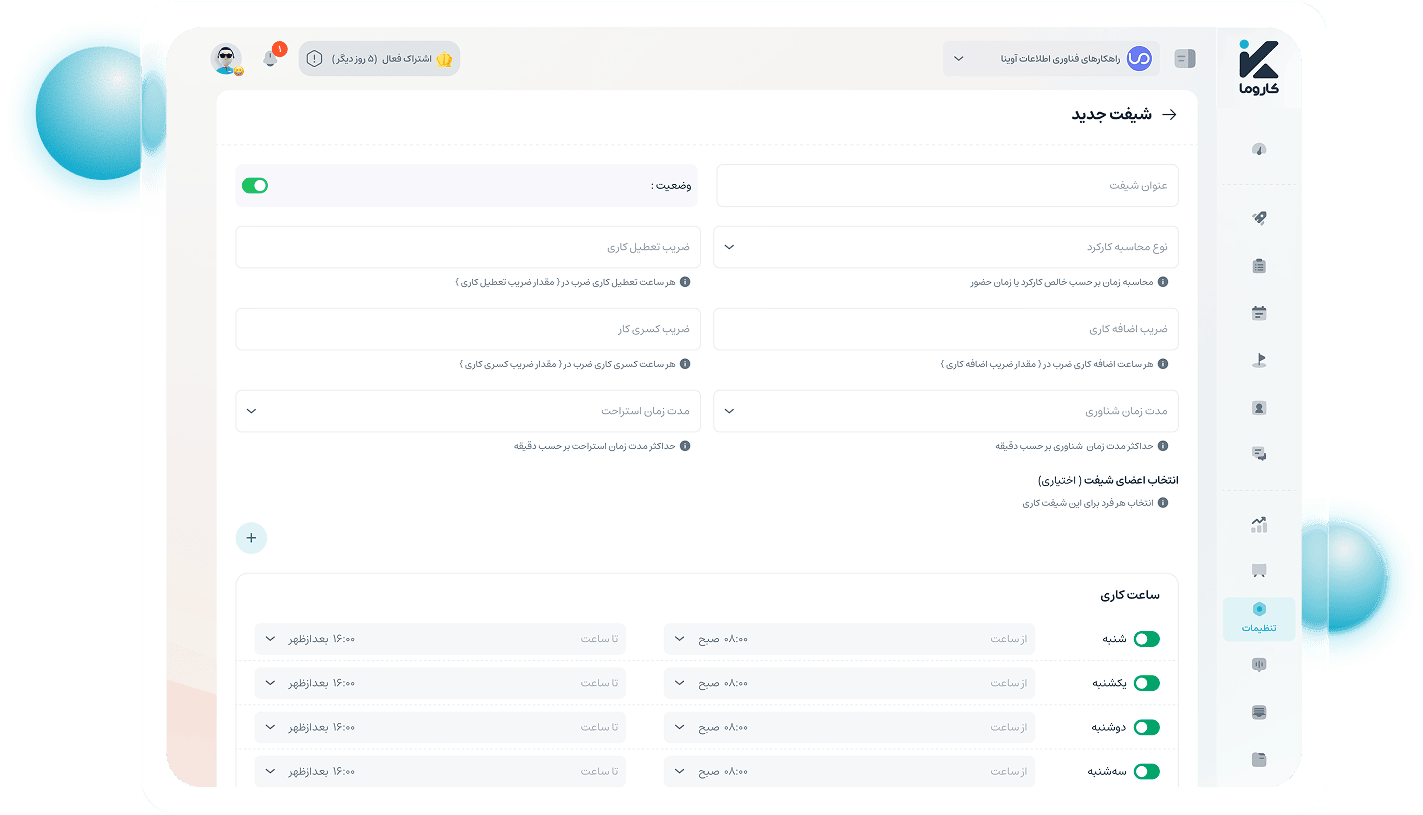The height and width of the screenshot is (815, 1423).
Task: Click the bottom folder-note icon in the sidebar
Action: click(x=1259, y=759)
